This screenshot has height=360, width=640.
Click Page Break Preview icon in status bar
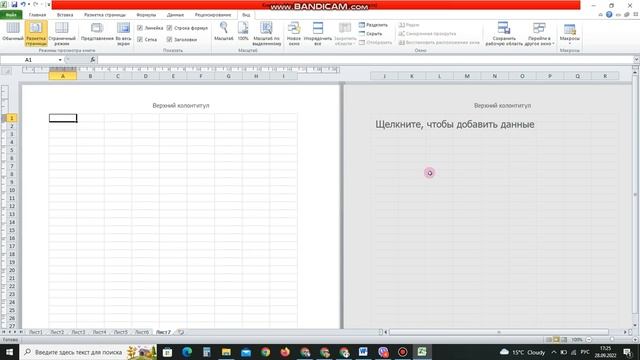click(564, 340)
